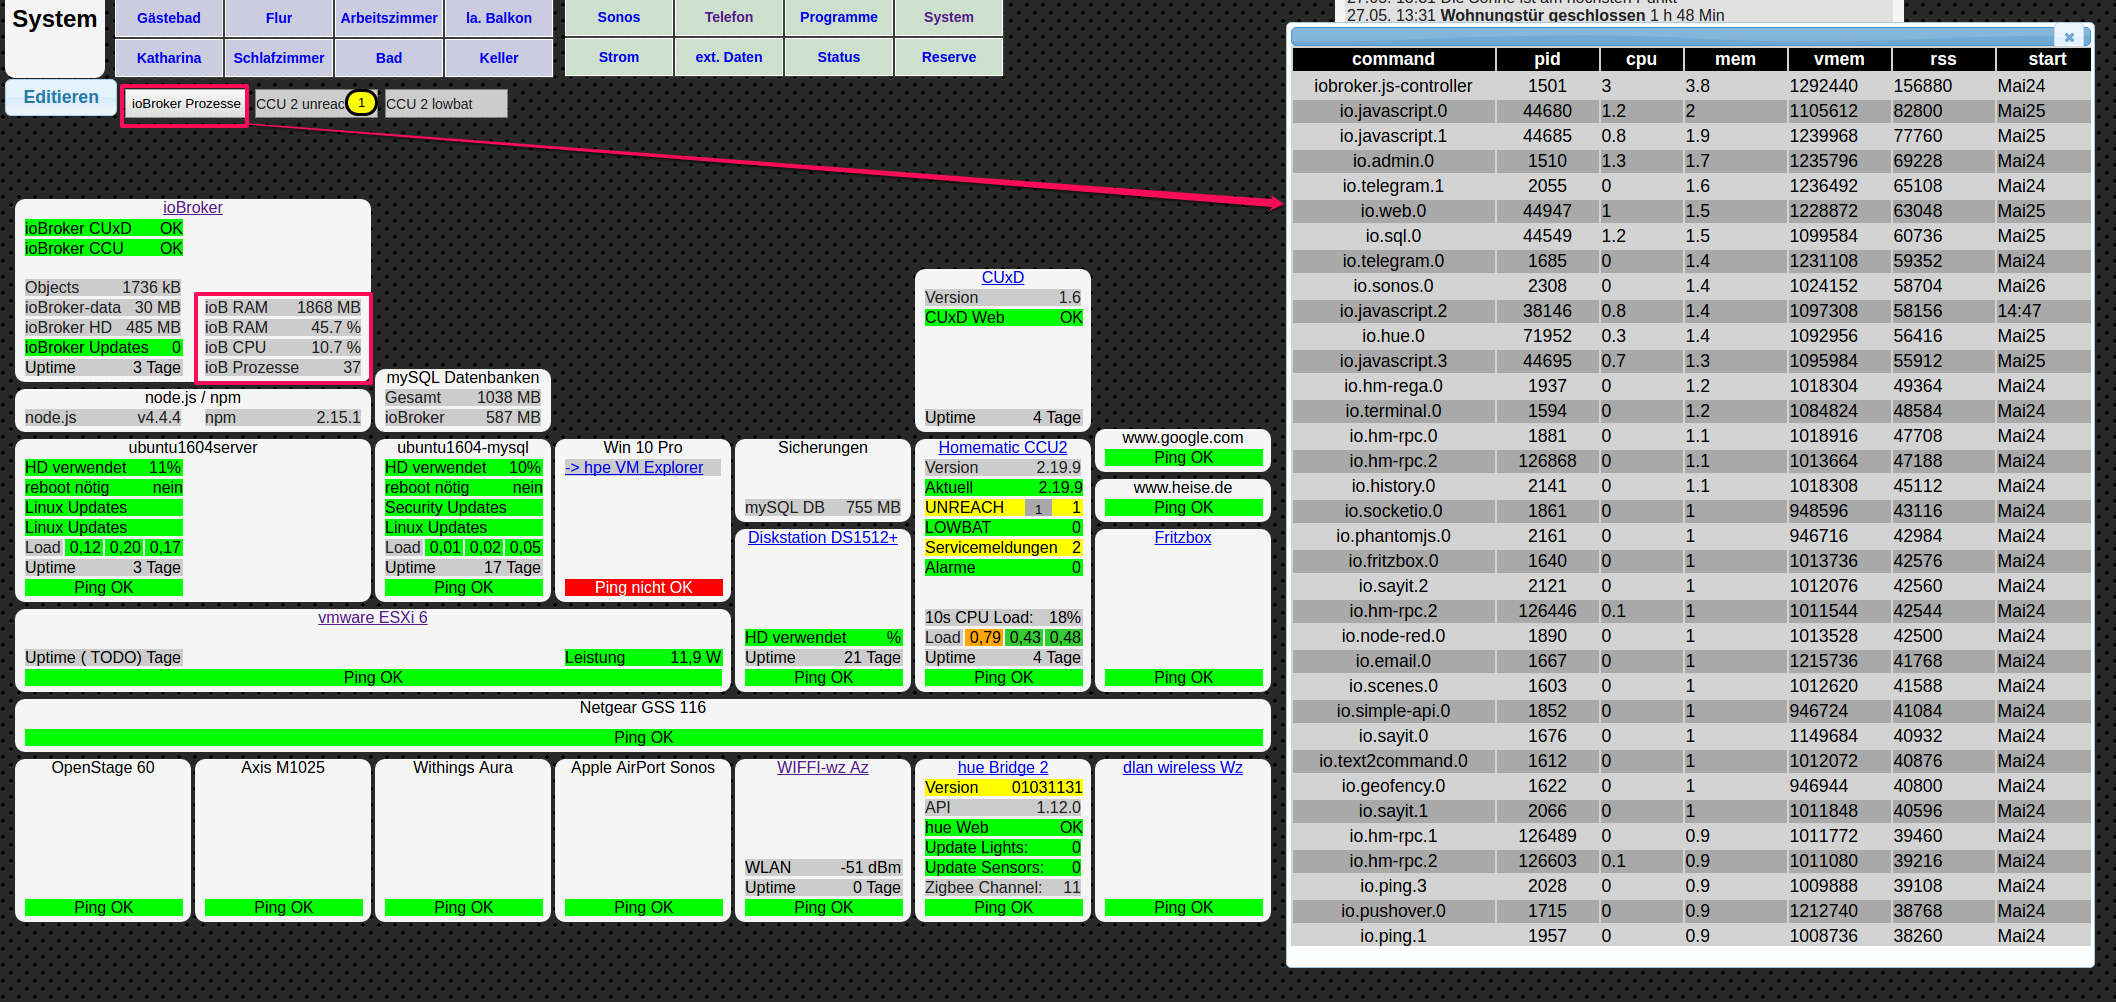
Task: Go to the Schlafzimmer view
Action: coord(279,58)
